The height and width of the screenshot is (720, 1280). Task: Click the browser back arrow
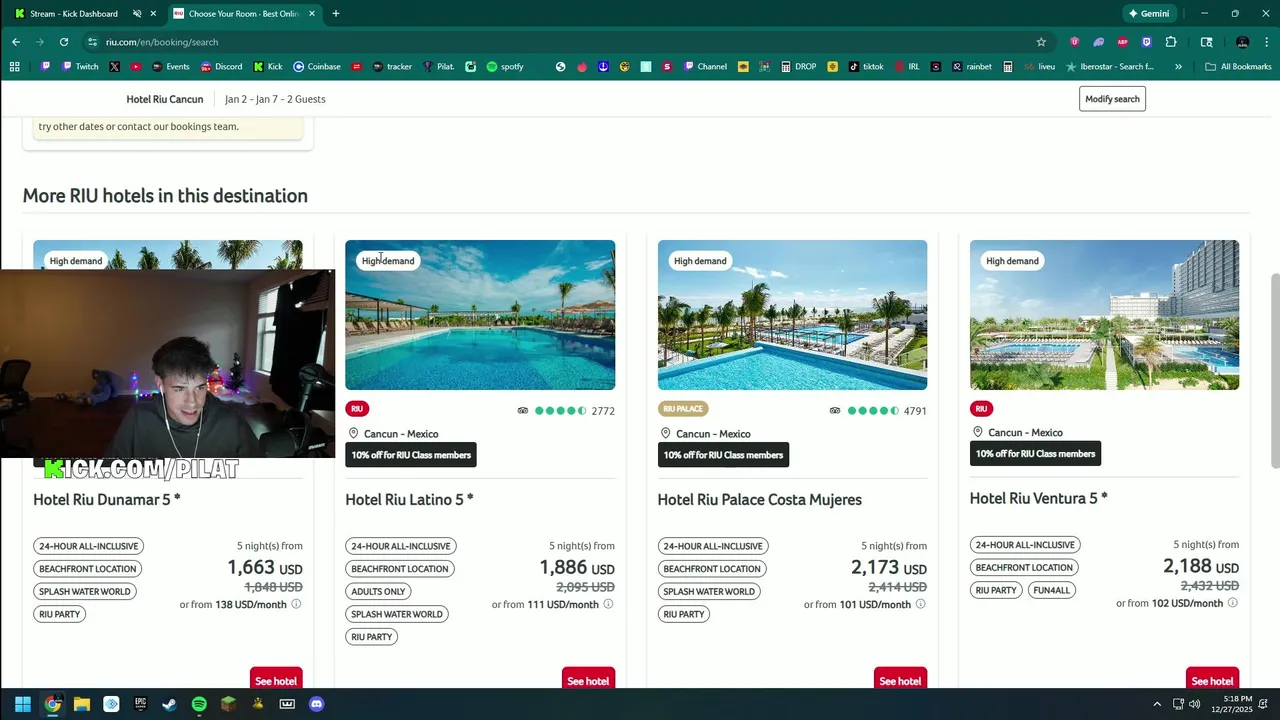pyautogui.click(x=16, y=42)
